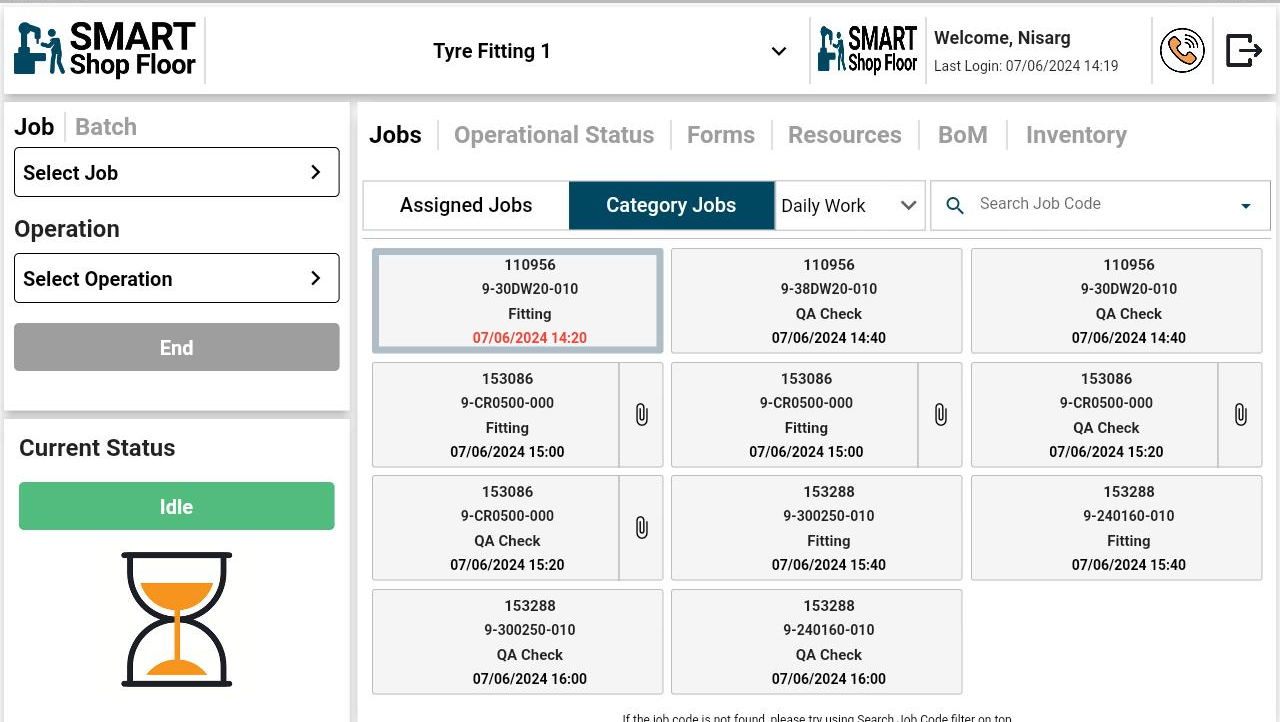Click the Search Job Code field
This screenshot has height=722, width=1280.
tap(1100, 204)
